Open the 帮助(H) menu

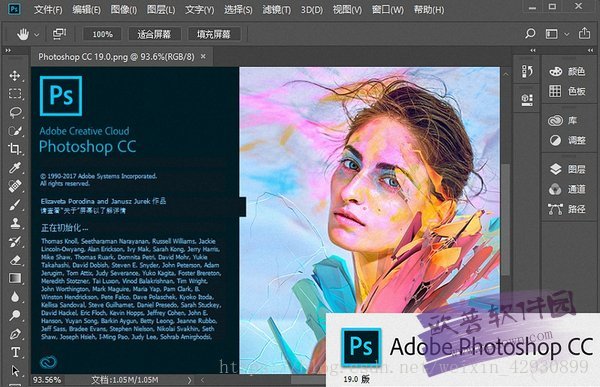pyautogui.click(x=429, y=10)
